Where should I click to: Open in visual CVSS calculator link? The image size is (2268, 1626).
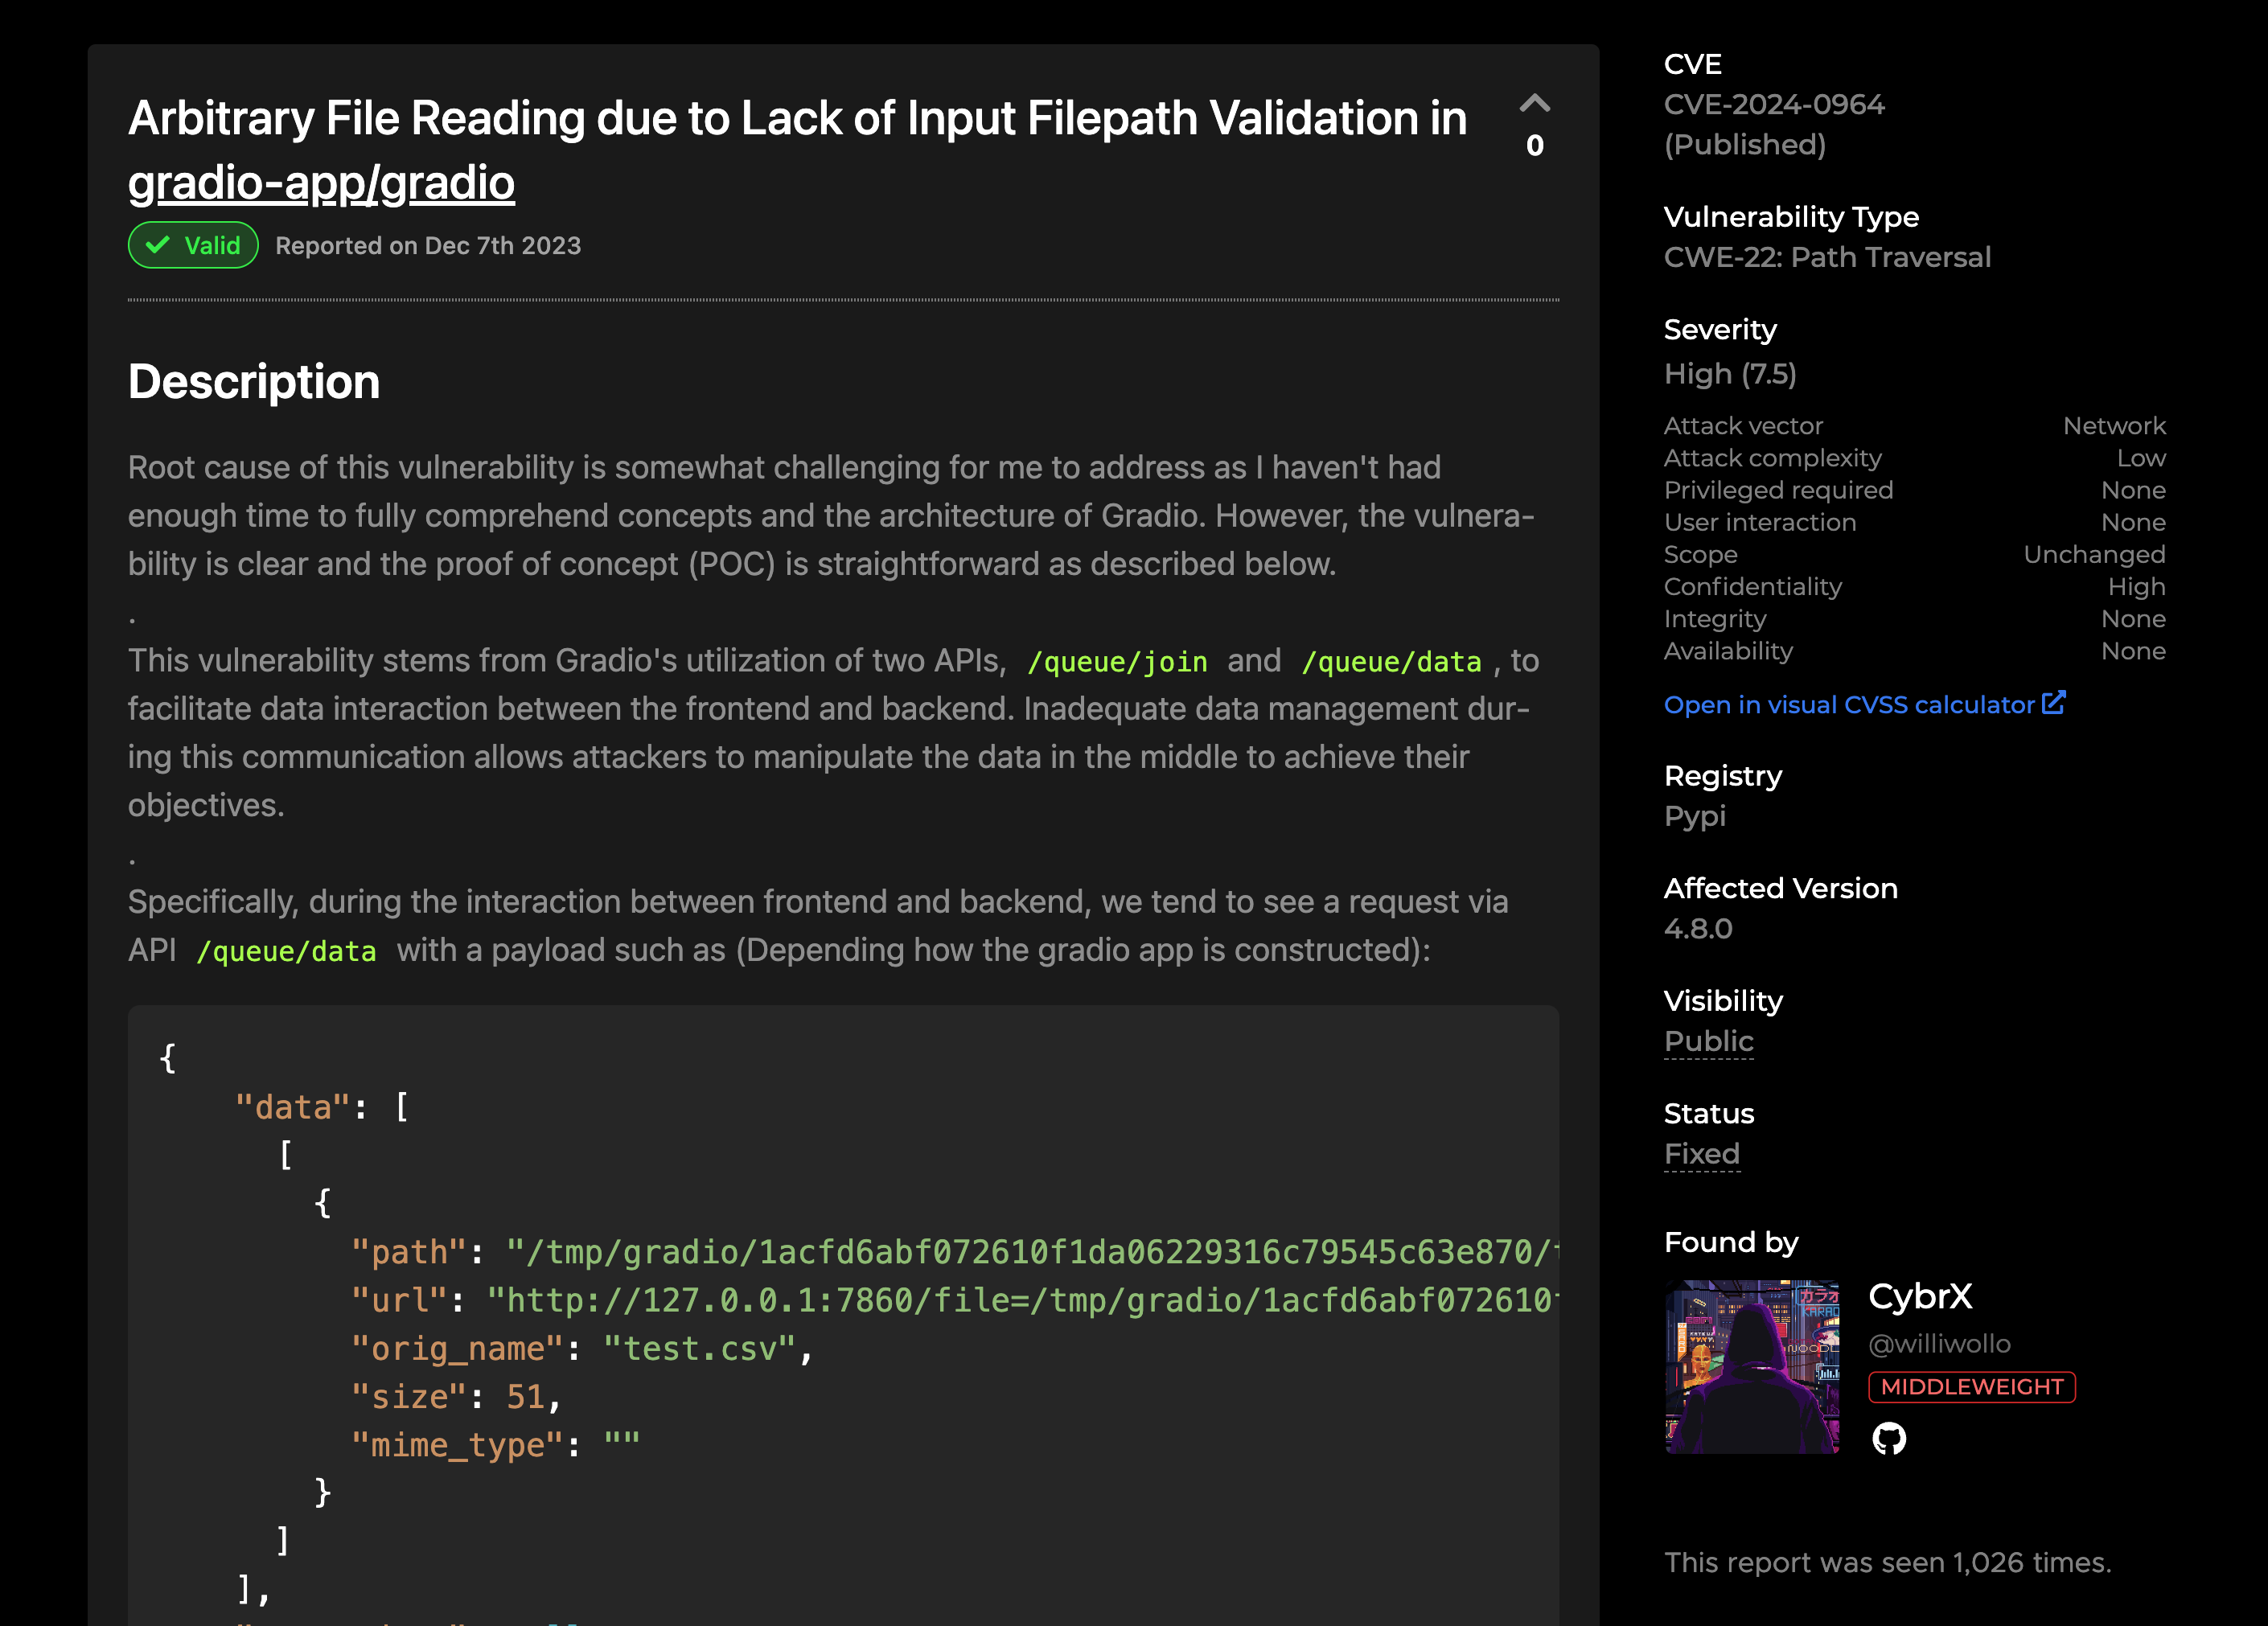(1848, 705)
